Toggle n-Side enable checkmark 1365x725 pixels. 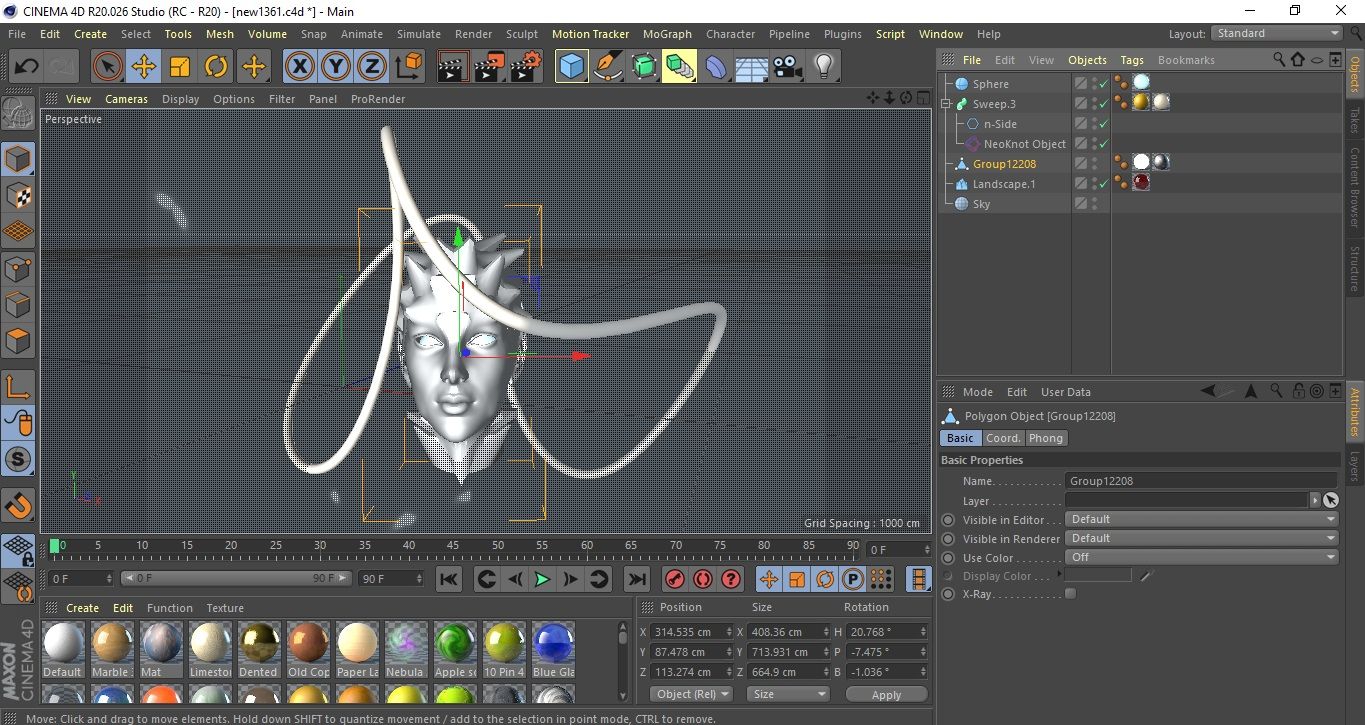[1104, 124]
